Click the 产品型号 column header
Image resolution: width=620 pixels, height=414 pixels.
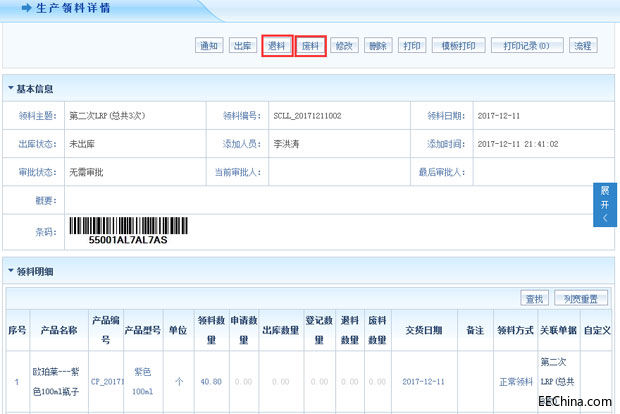143,330
